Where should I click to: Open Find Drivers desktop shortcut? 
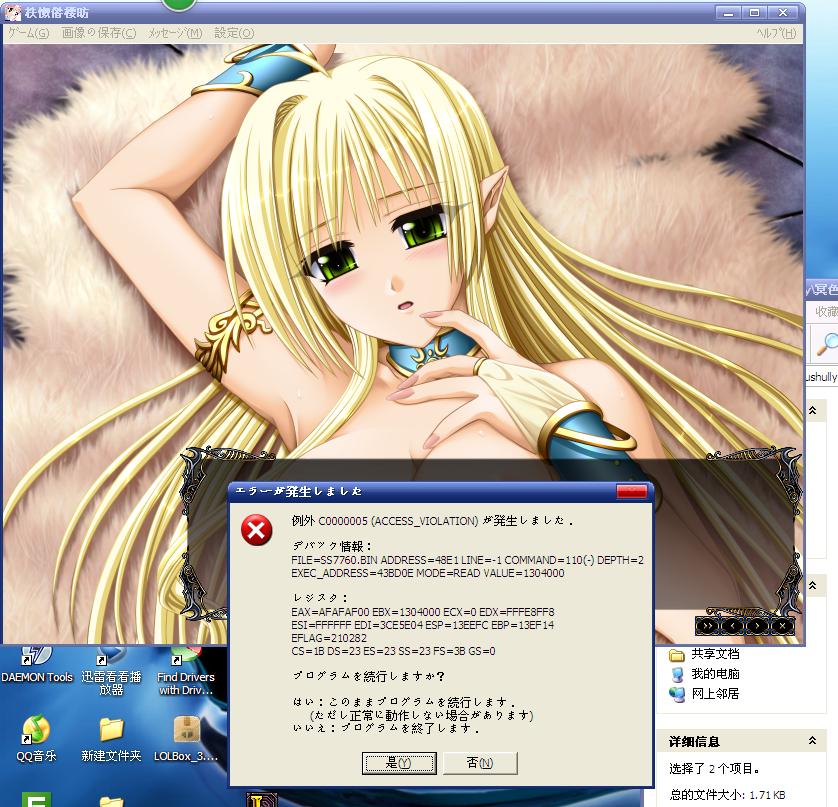tap(185, 671)
